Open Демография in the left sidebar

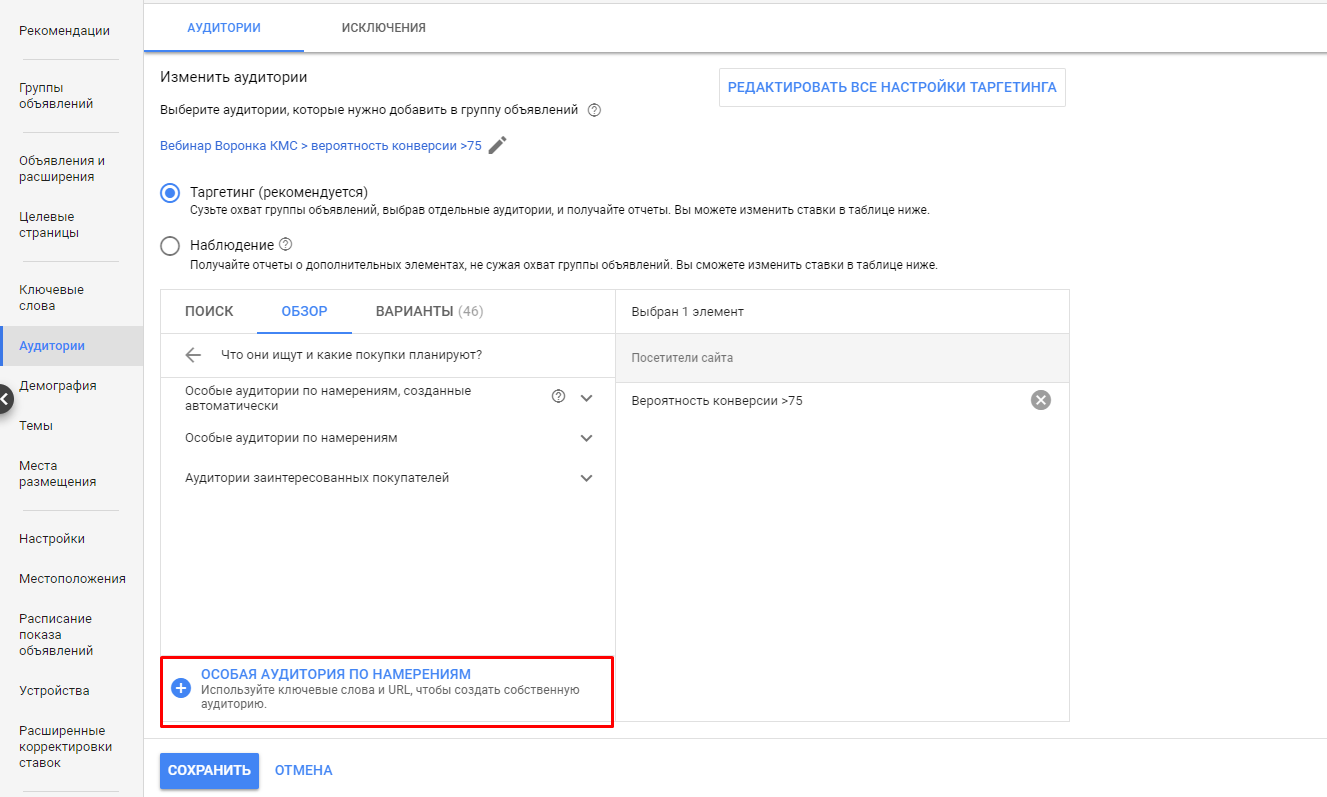pos(58,386)
